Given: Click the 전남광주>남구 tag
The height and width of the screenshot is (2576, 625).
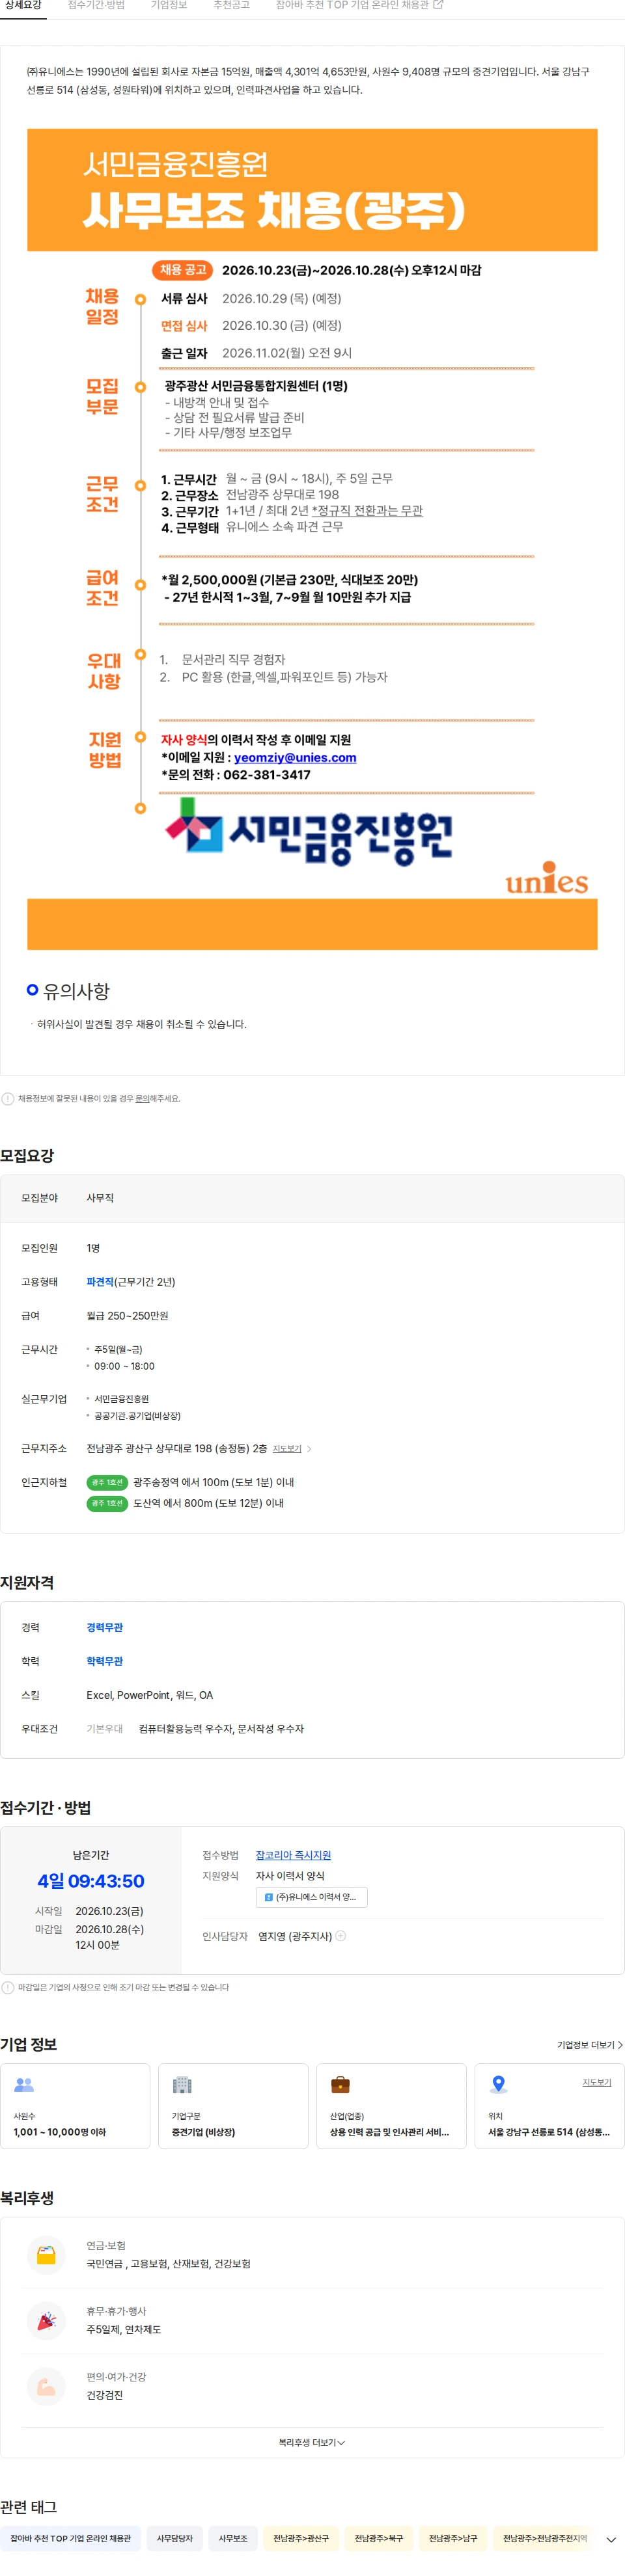Looking at the screenshot, I should tap(453, 2538).
